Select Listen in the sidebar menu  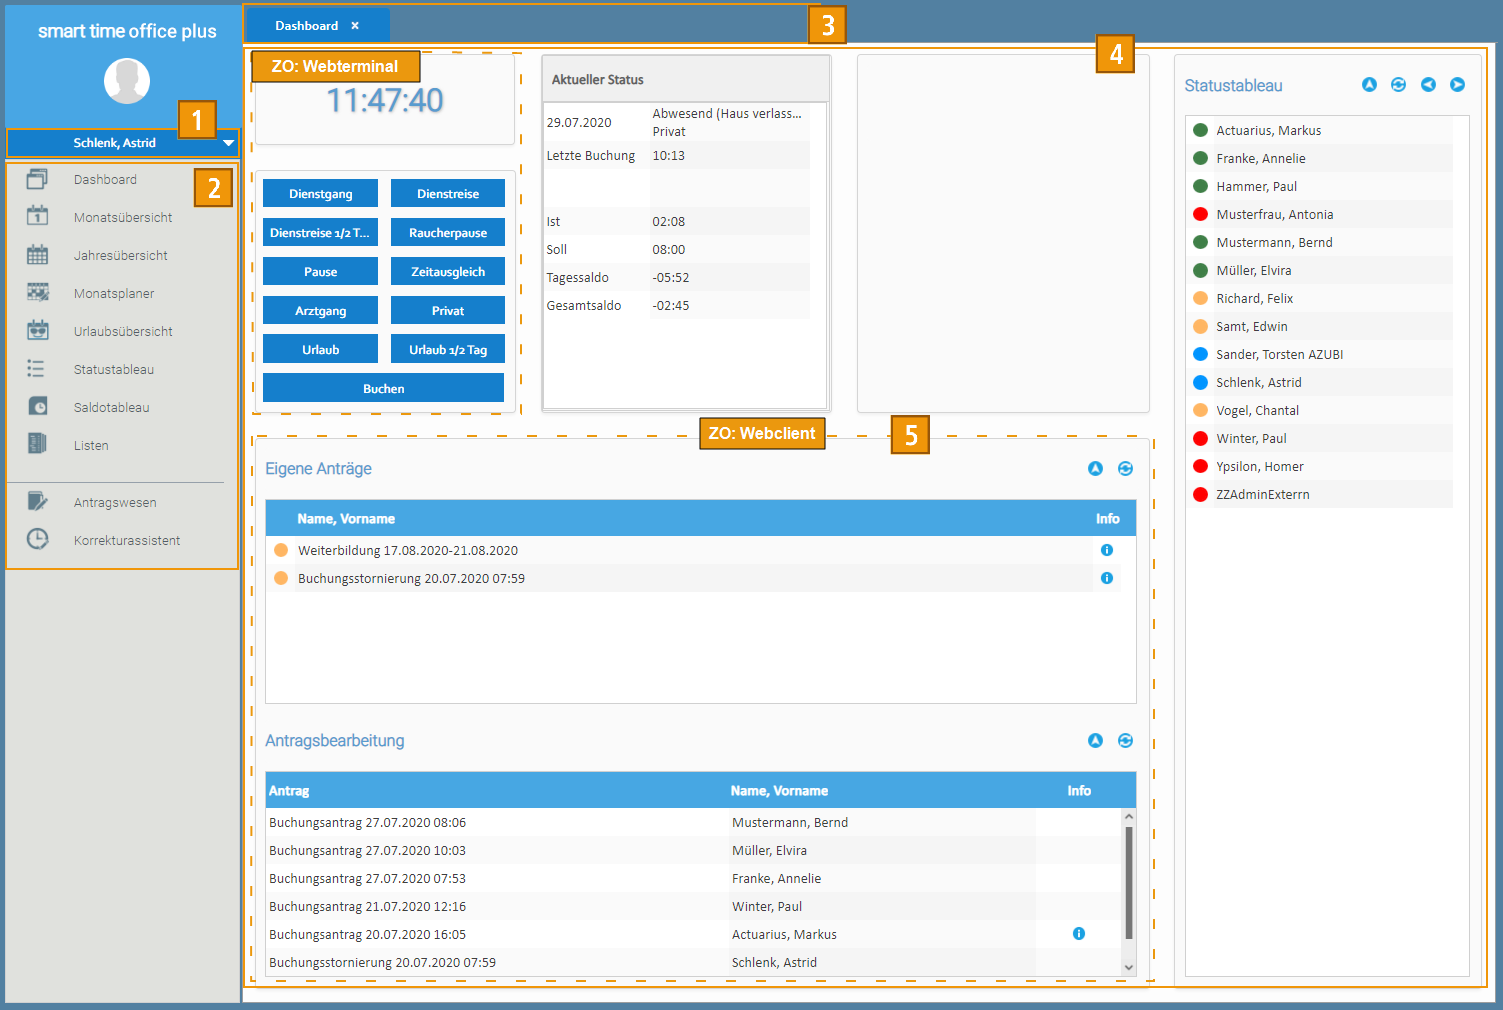(x=91, y=445)
